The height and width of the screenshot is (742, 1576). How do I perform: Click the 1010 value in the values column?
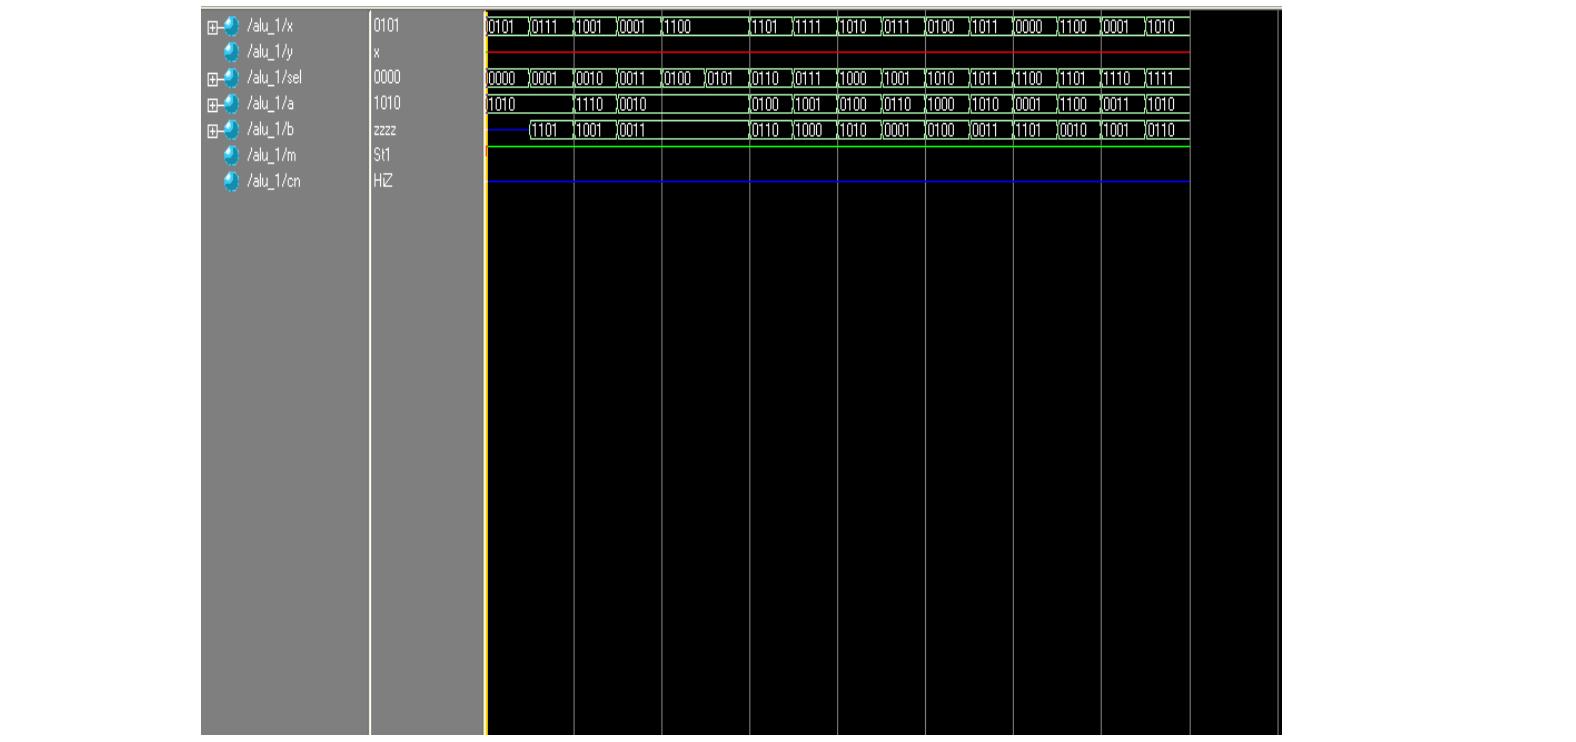(x=387, y=104)
